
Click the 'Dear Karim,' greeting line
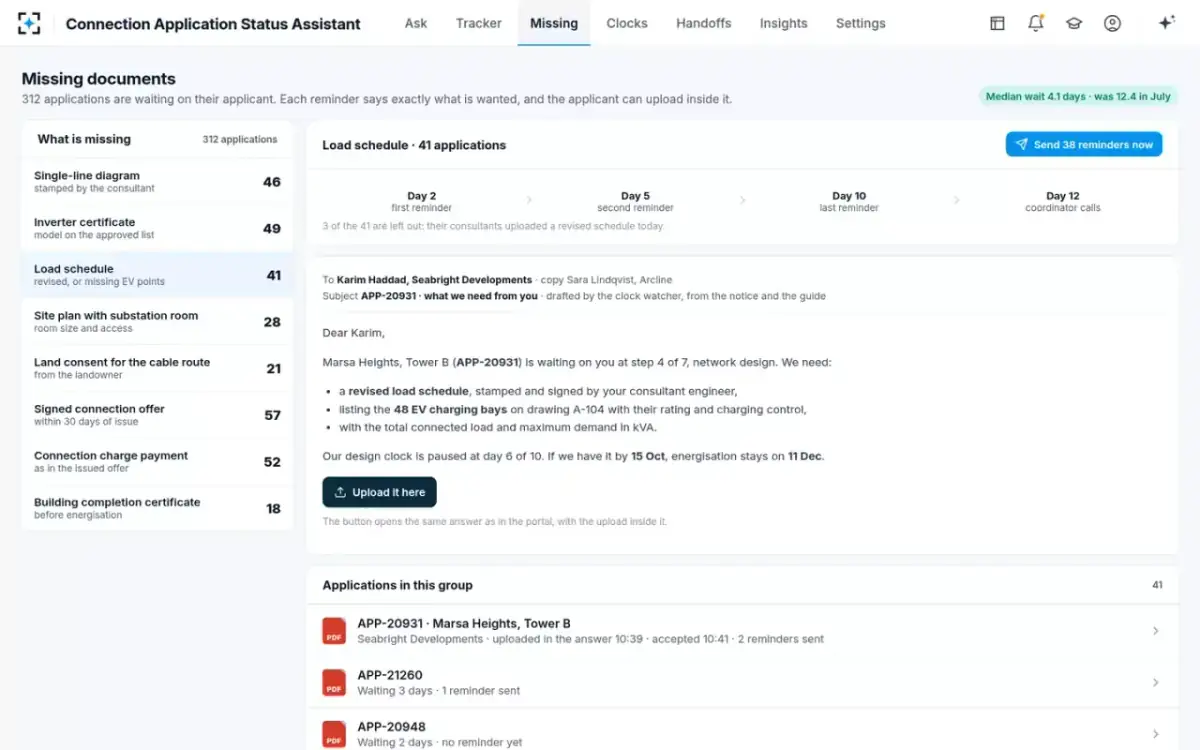[353, 333]
